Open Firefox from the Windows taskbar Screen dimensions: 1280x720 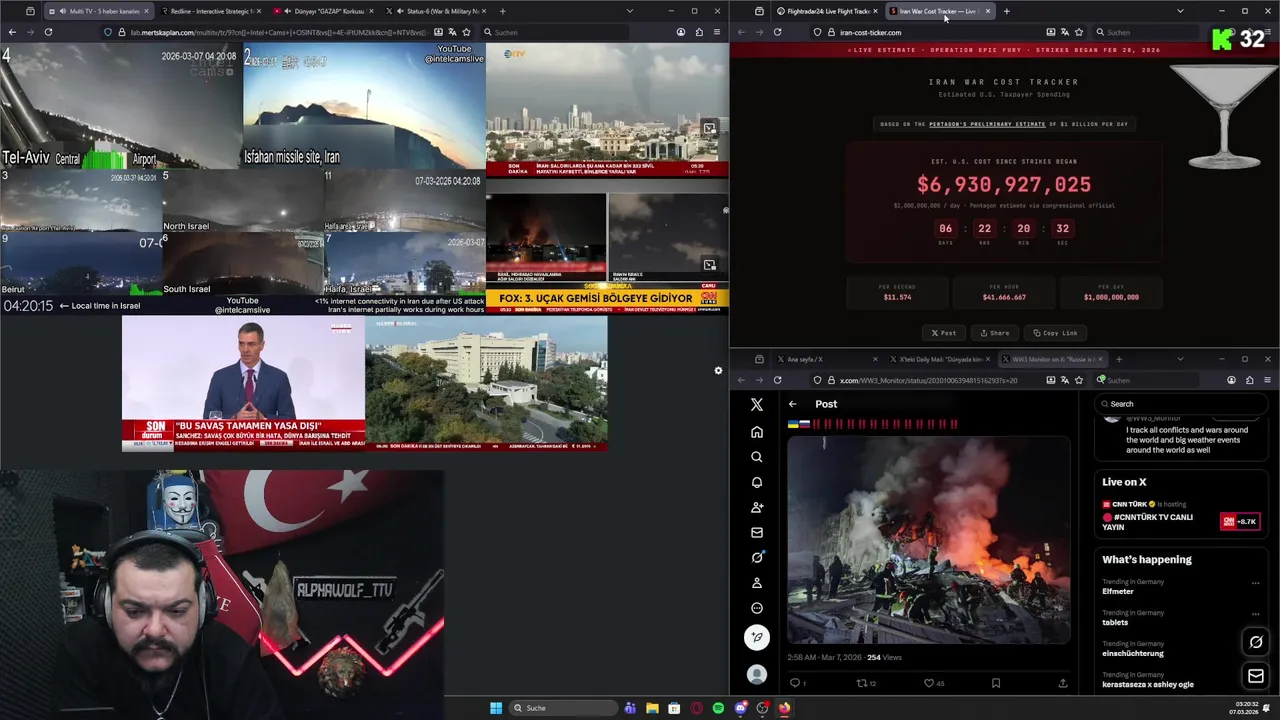(x=784, y=708)
